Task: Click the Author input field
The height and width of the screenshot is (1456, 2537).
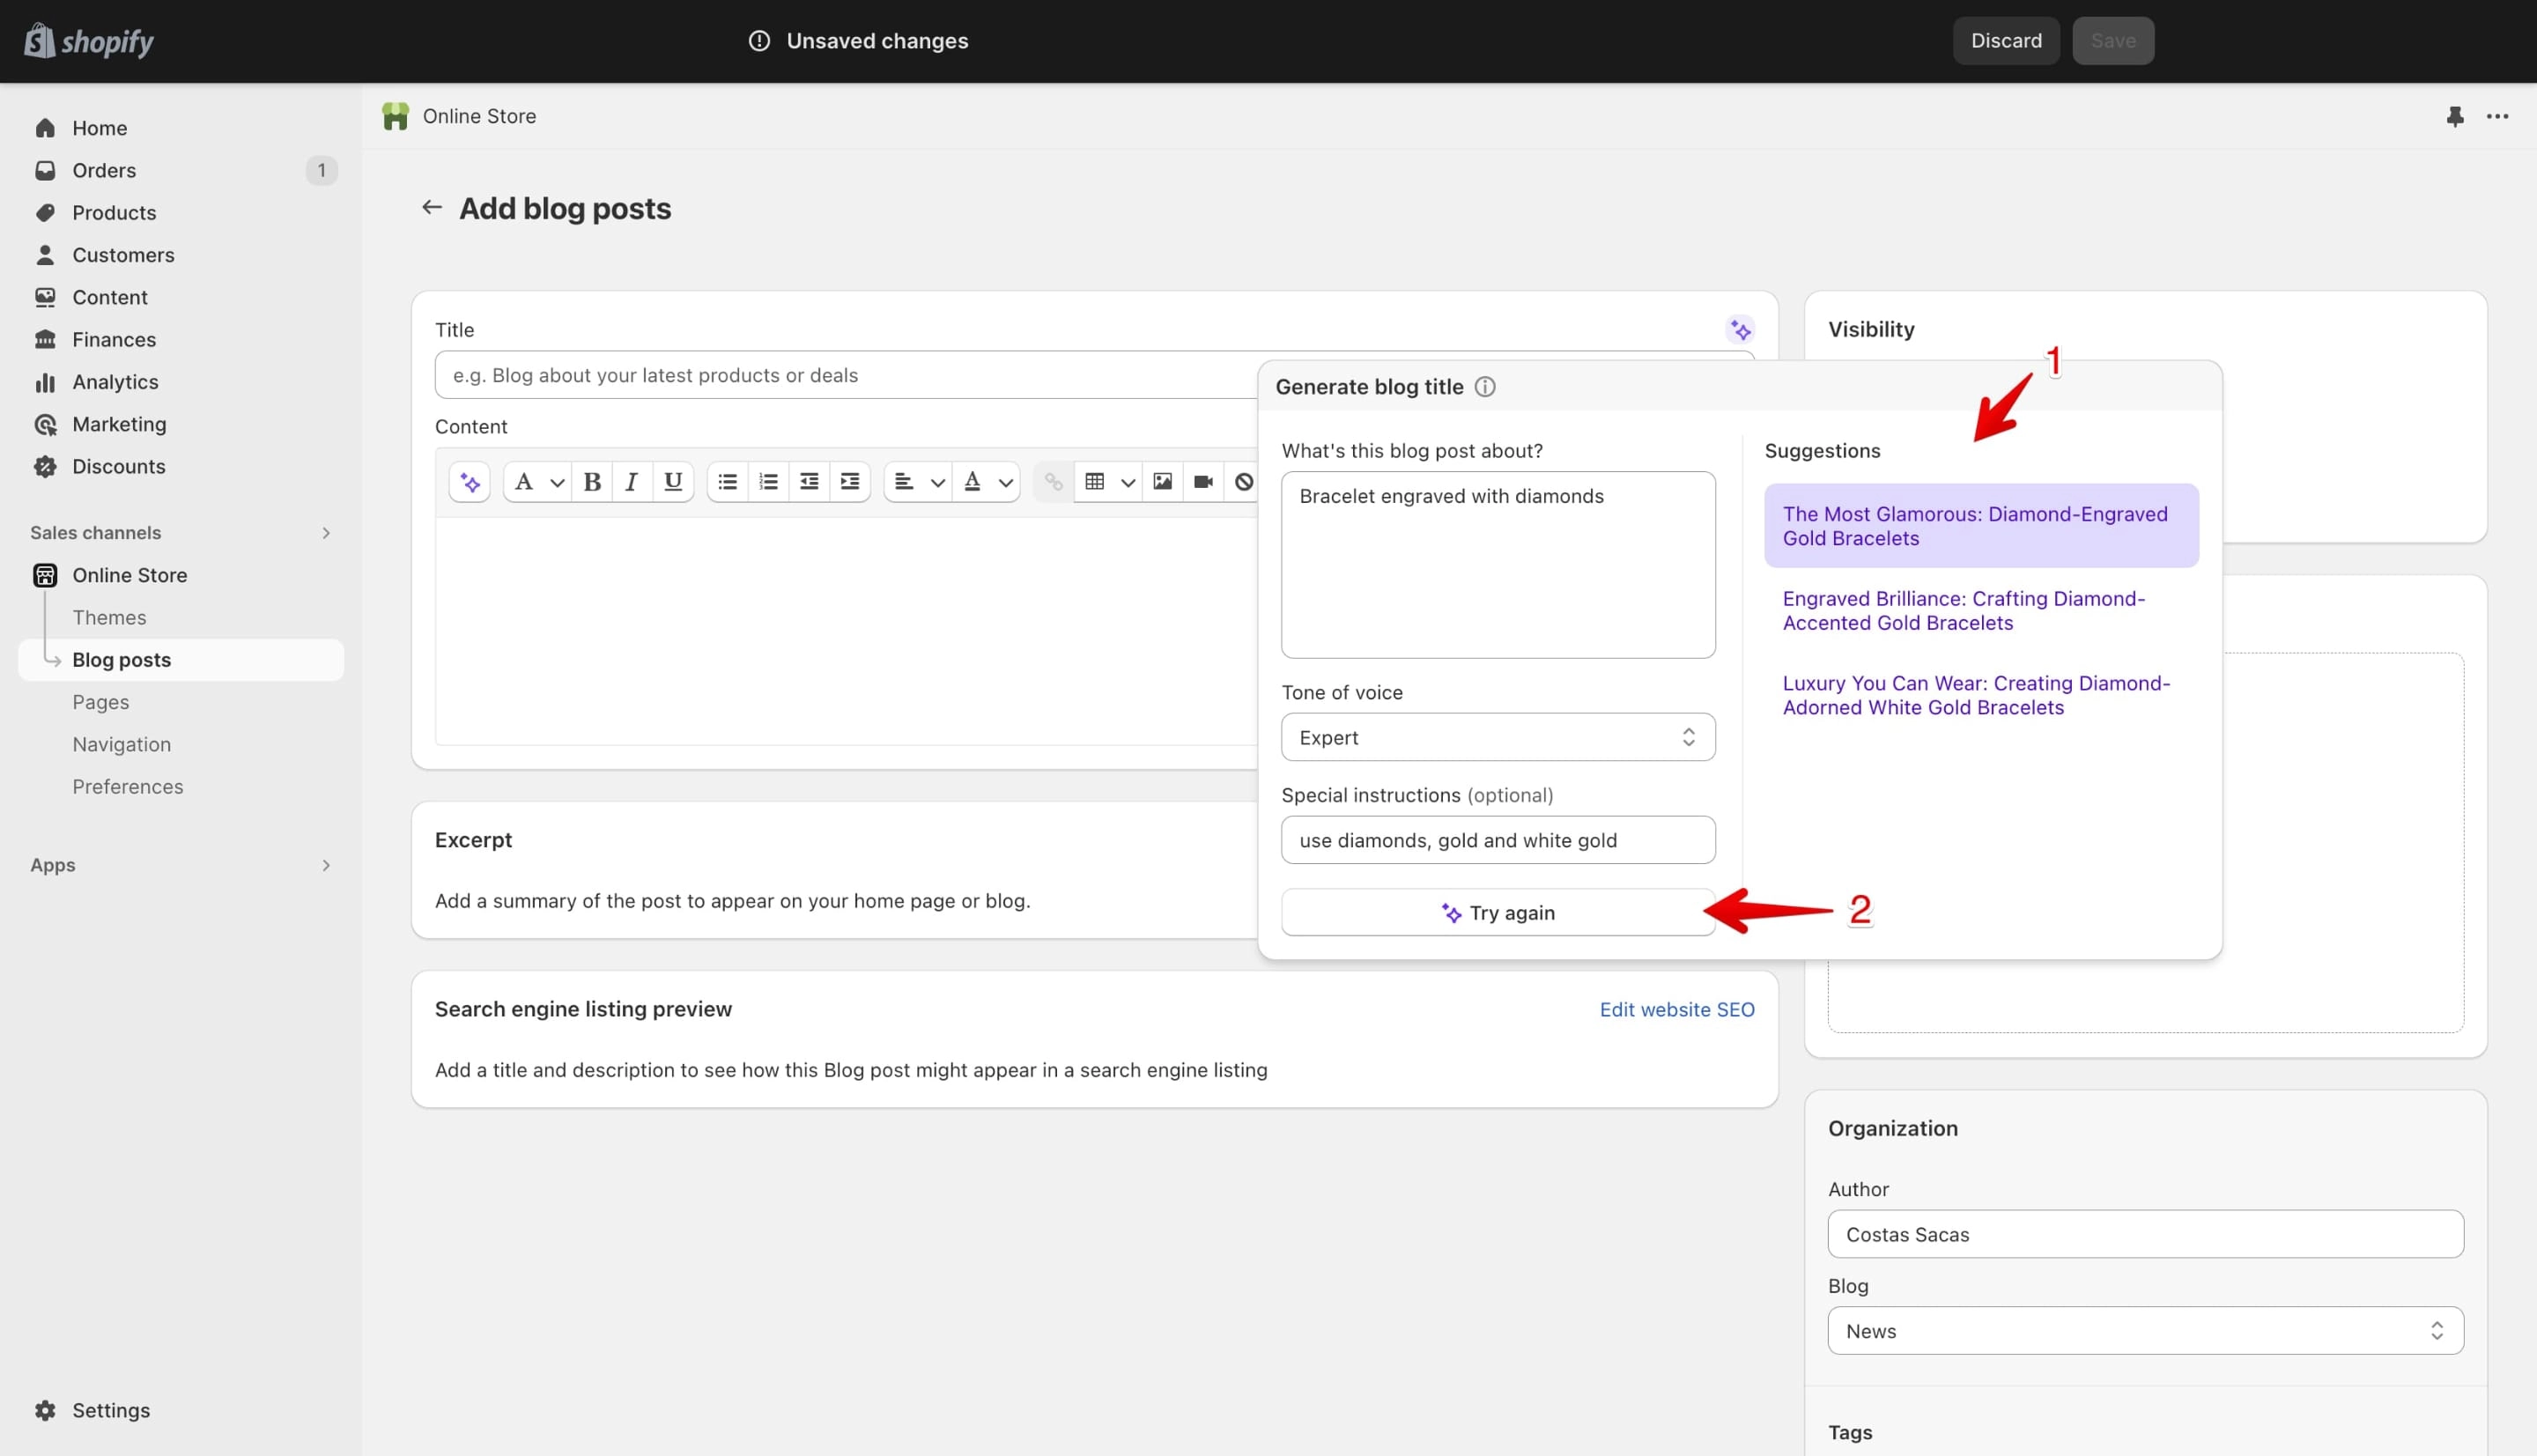Action: point(2145,1235)
